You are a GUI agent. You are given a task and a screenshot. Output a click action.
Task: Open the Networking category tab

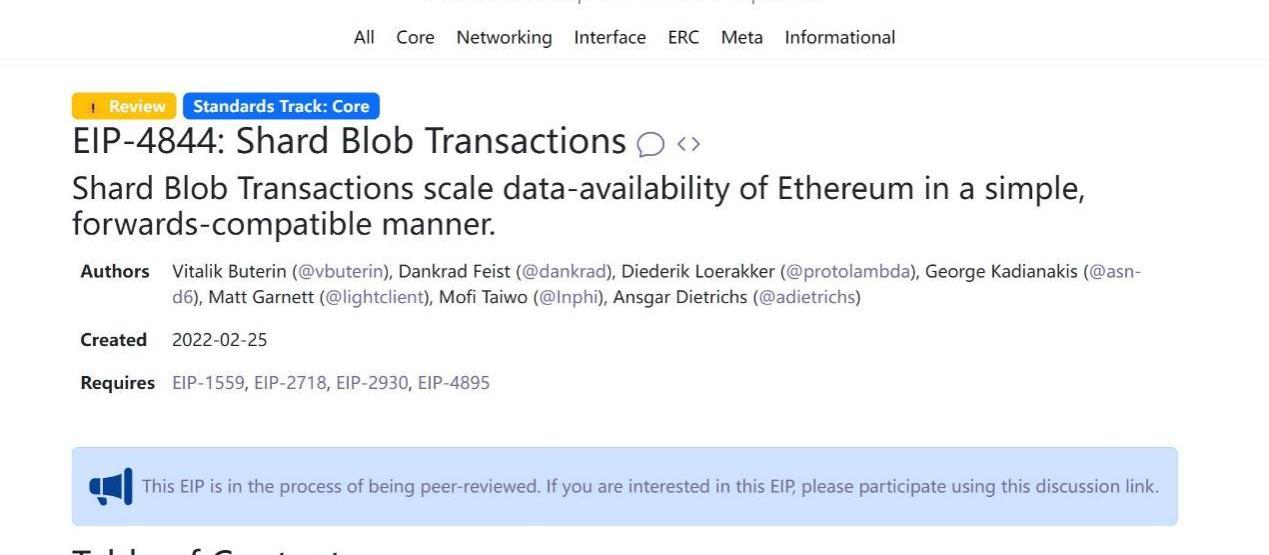[x=504, y=38]
